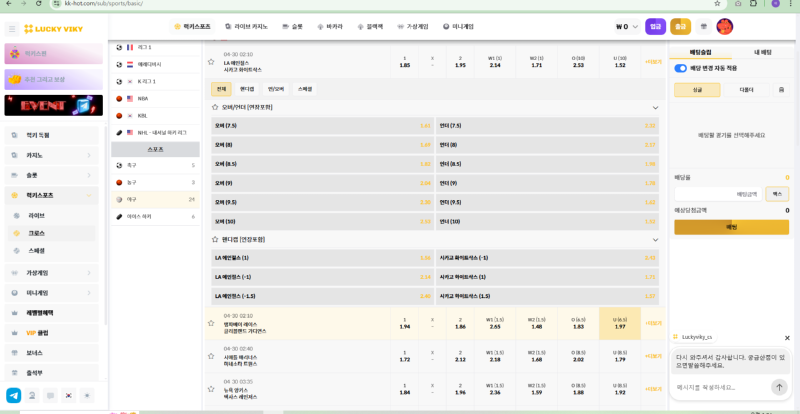Toggle the 배당 변경 자동 적용 switch
The image size is (800, 414).
click(x=681, y=68)
